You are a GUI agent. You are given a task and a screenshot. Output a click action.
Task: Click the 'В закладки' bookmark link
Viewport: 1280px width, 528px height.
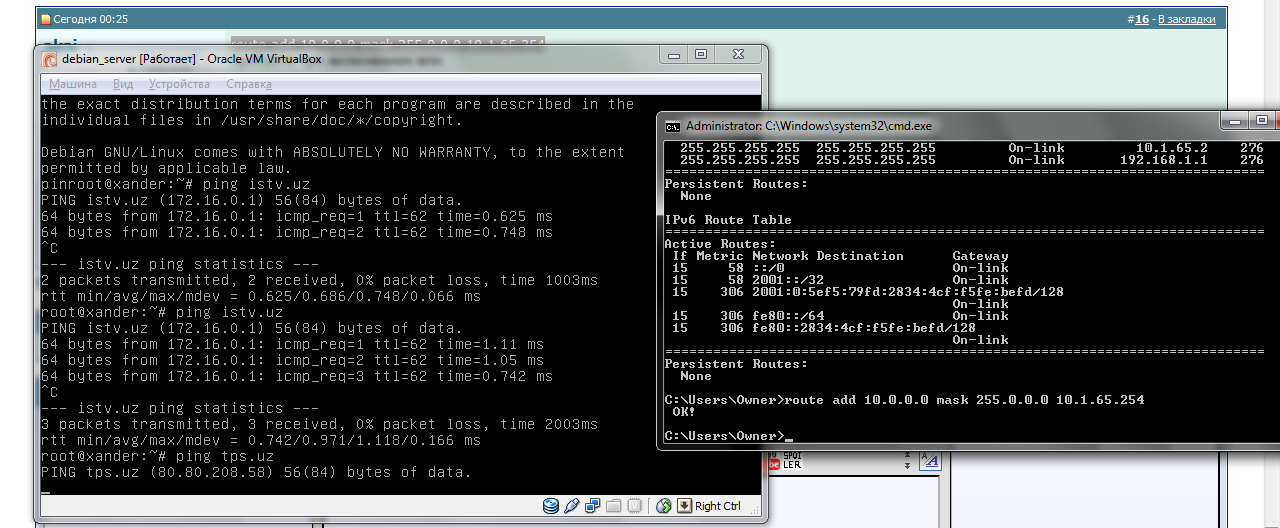pos(1184,19)
